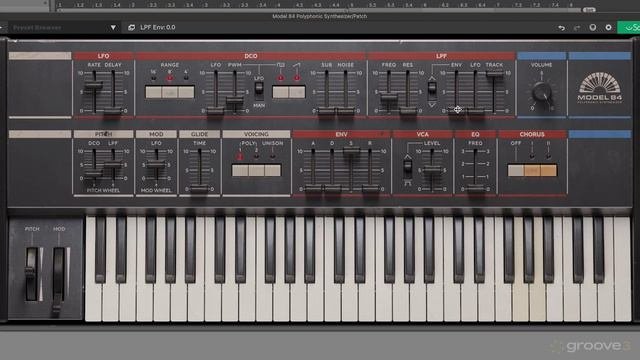Screen dimensions: 640x360
Task: Click the ENV Decay slider handle
Action: tap(332, 189)
